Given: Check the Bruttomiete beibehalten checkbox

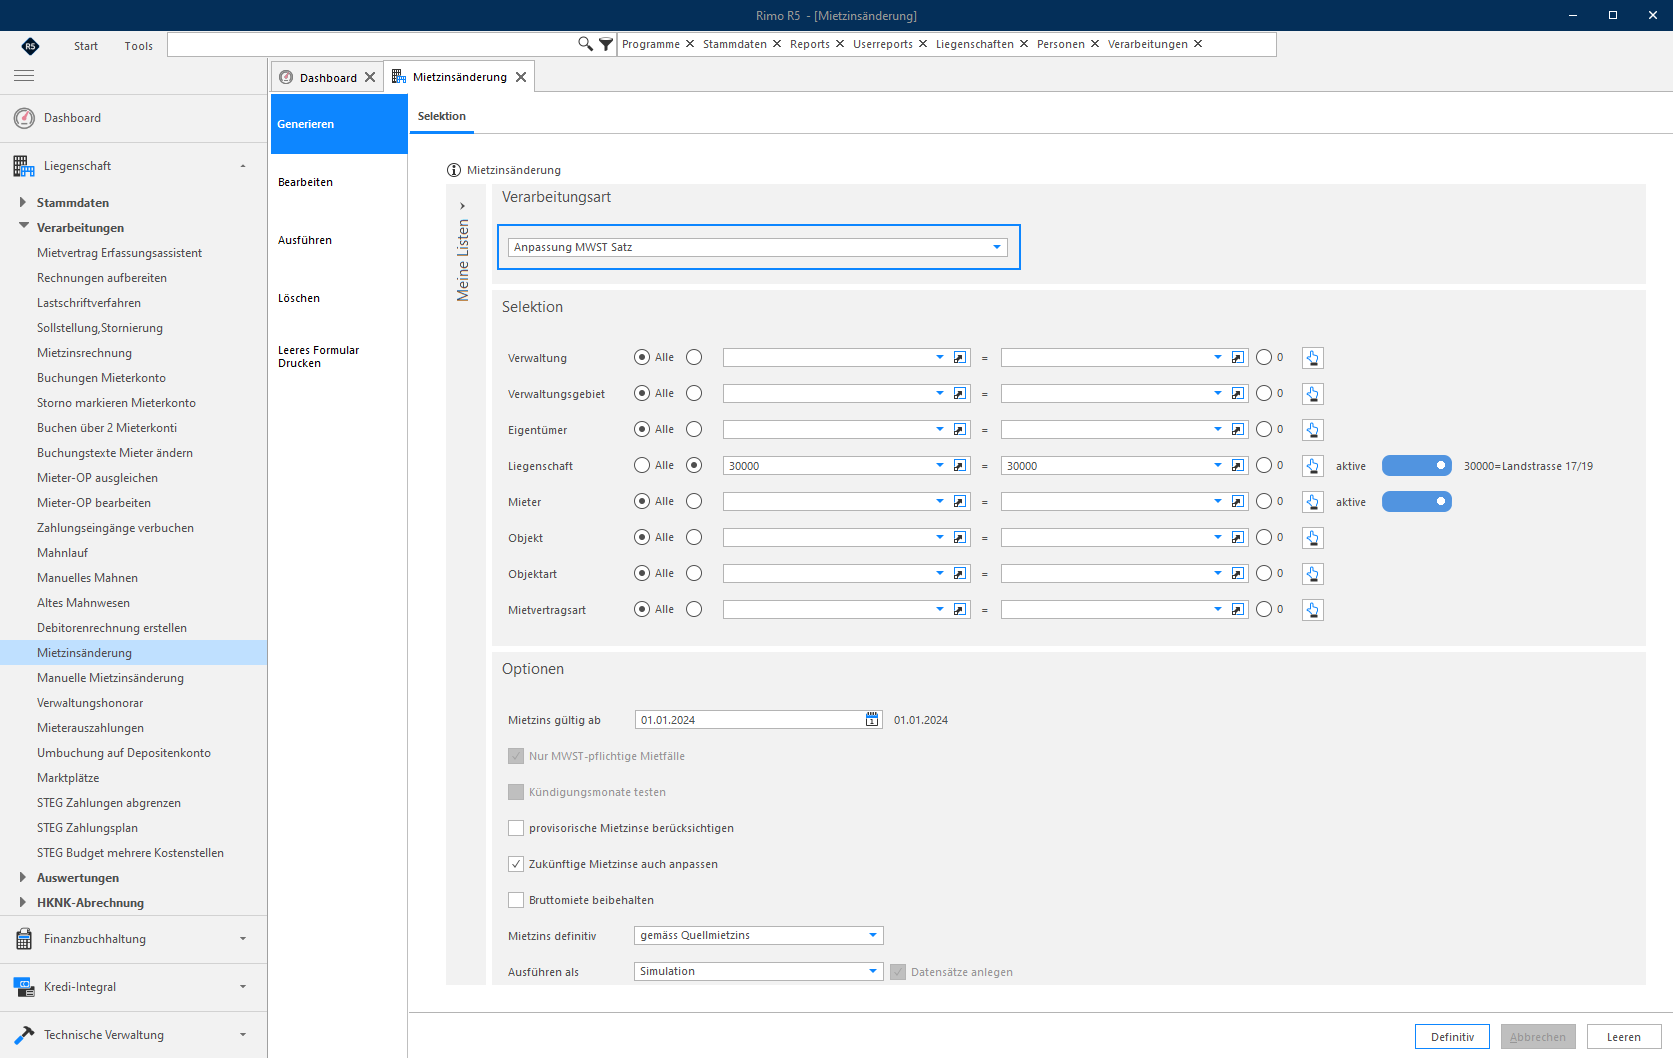Looking at the screenshot, I should pos(516,900).
